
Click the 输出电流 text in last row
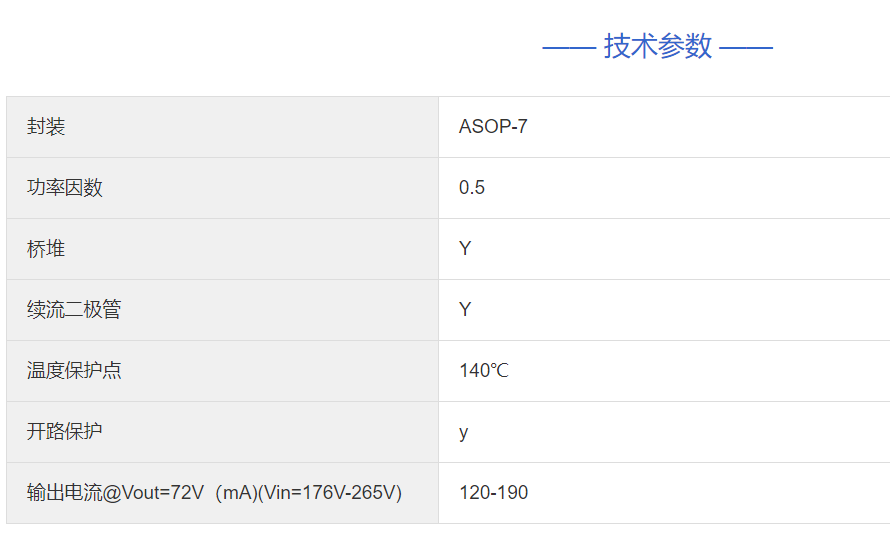tap(64, 493)
